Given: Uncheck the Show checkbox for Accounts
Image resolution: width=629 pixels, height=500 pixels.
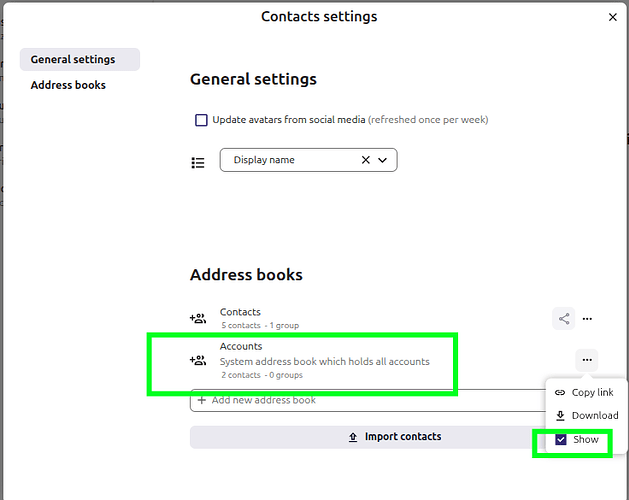Looking at the screenshot, I should [561, 440].
